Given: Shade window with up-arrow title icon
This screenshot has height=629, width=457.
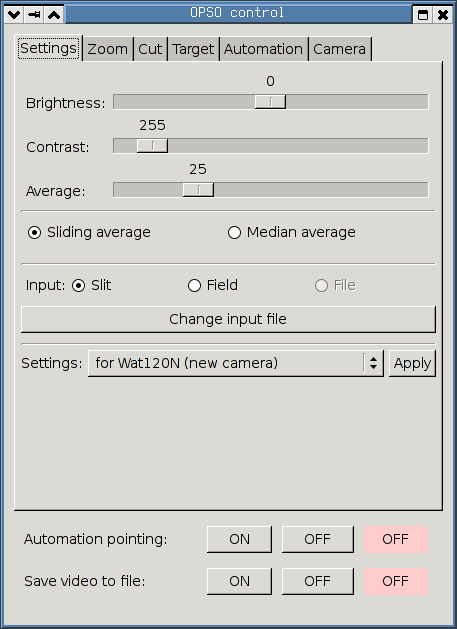Looking at the screenshot, I should tap(54, 15).
